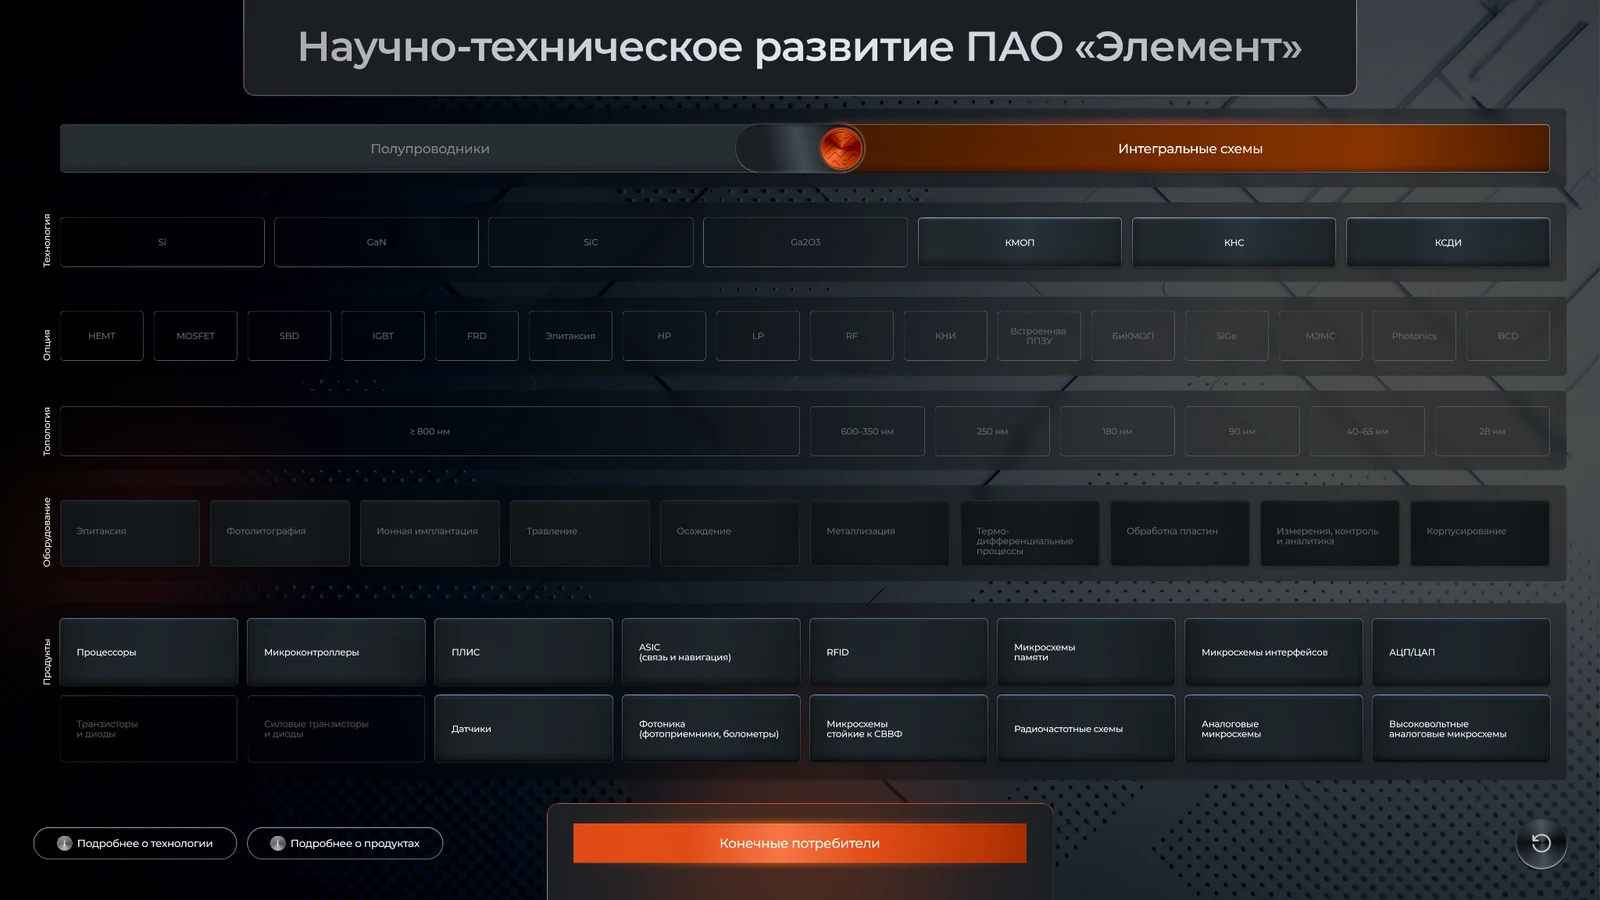
Task: Select the КНС technology tile
Action: pyautogui.click(x=1234, y=242)
